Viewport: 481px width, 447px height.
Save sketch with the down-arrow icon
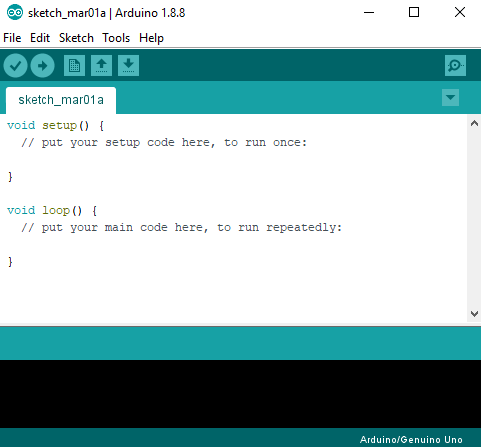pos(128,65)
